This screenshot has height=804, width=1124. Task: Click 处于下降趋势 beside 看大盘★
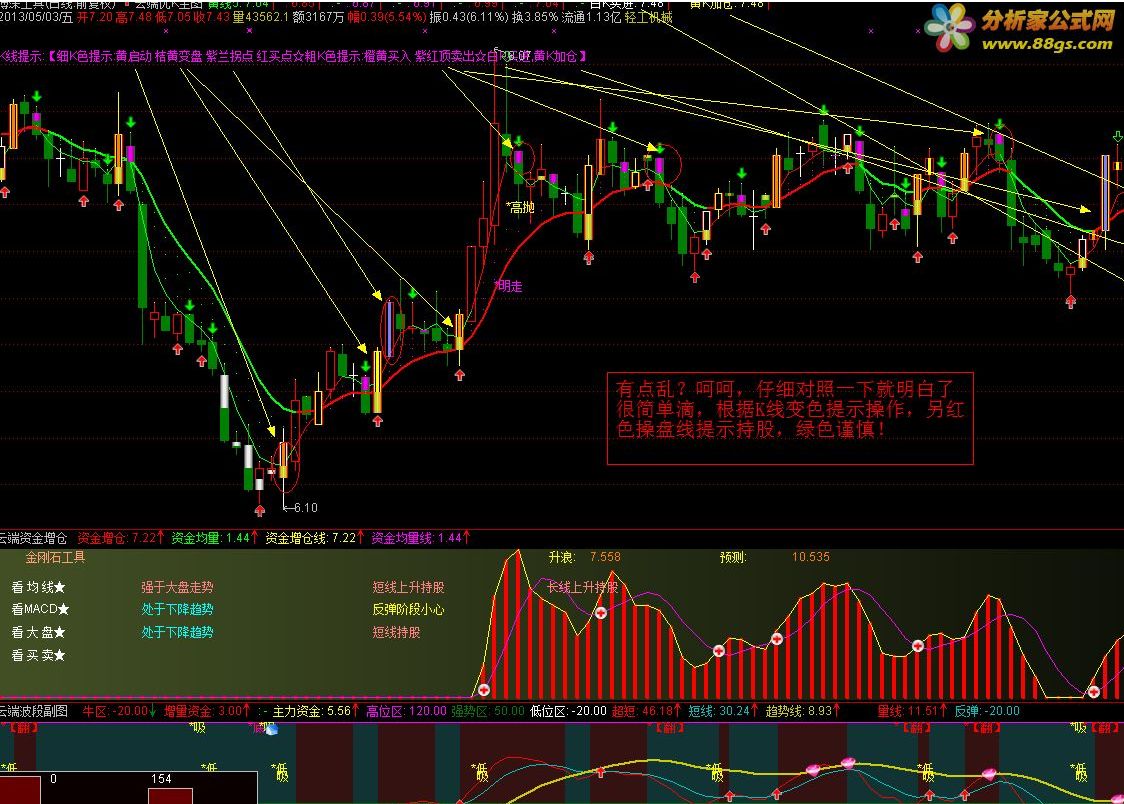point(177,632)
